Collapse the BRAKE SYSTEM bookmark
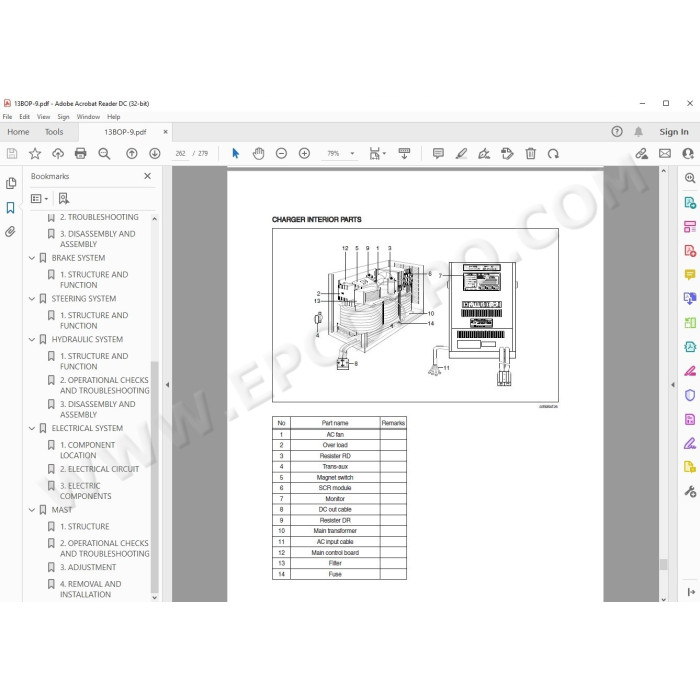700x700 pixels. (32, 258)
